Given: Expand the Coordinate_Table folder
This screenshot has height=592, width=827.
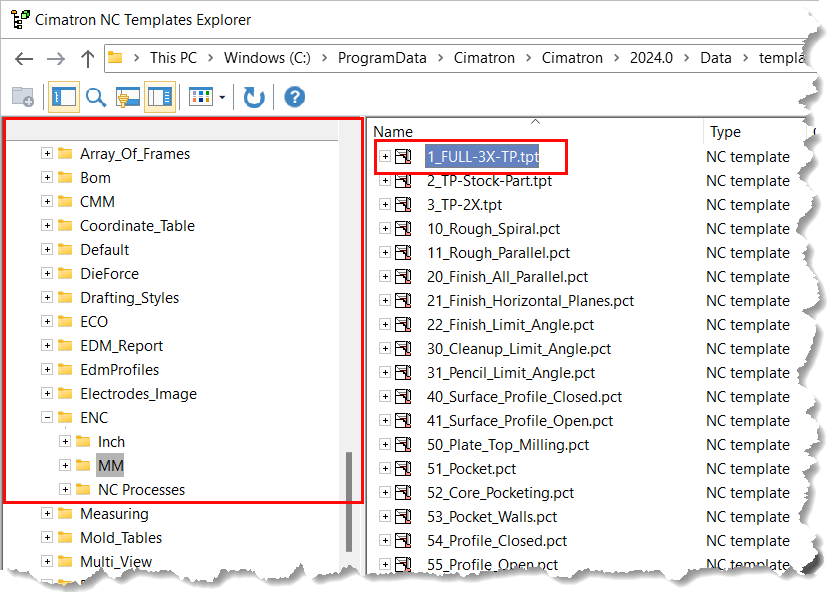Looking at the screenshot, I should pyautogui.click(x=47, y=225).
